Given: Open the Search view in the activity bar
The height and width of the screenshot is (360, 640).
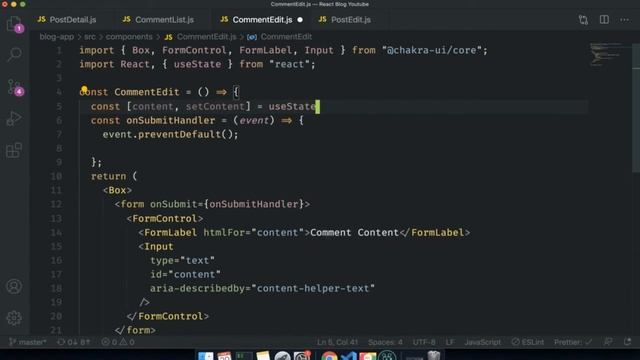Looking at the screenshot, I should 14,54.
